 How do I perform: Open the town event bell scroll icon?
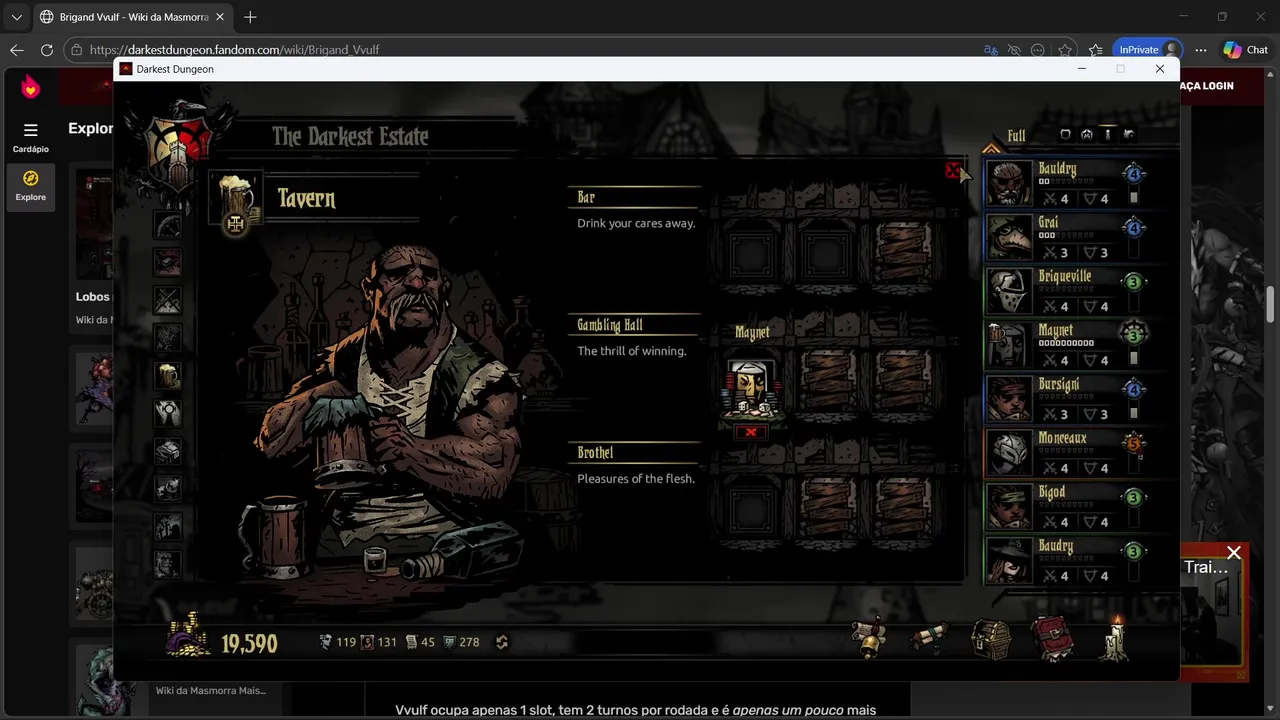(869, 639)
